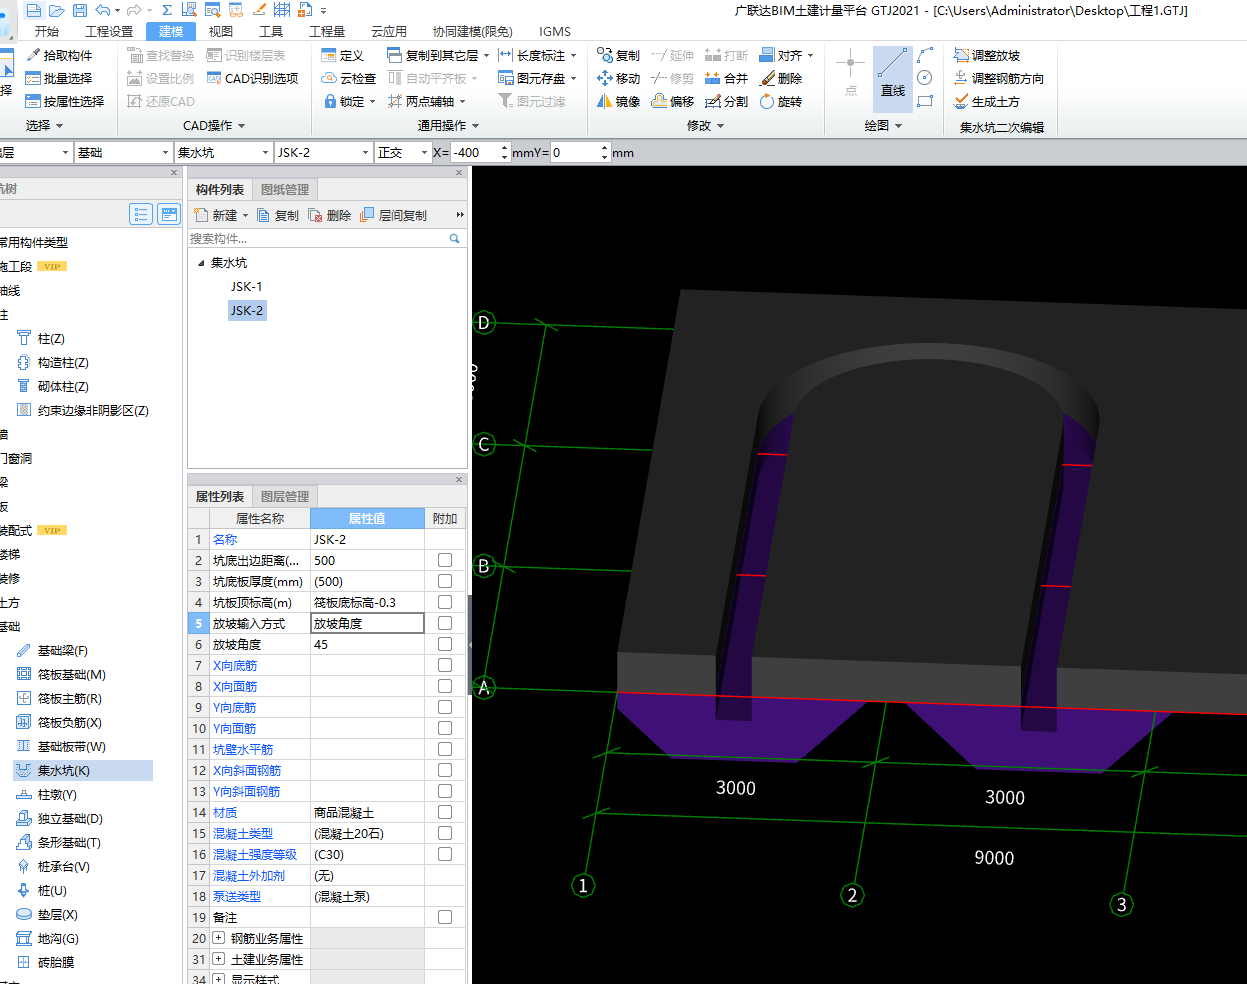
Task: Open the 工程设置 ribbon tab
Action: coord(109,31)
